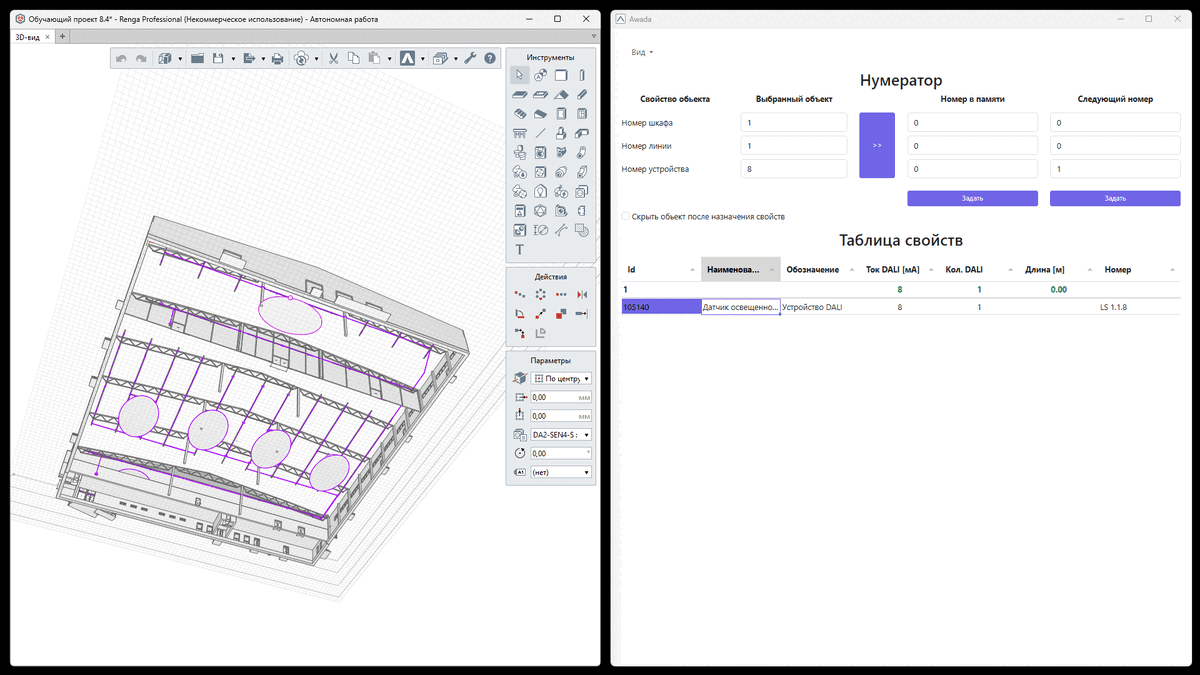Select the Text tool (T) in Инструменты
The height and width of the screenshot is (675, 1200).
tap(520, 249)
